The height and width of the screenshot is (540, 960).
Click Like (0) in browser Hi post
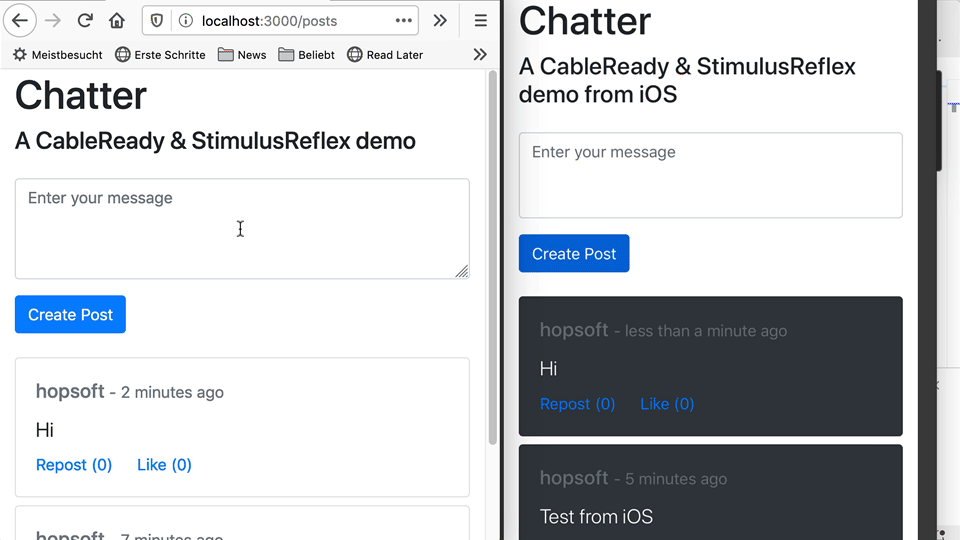point(164,465)
